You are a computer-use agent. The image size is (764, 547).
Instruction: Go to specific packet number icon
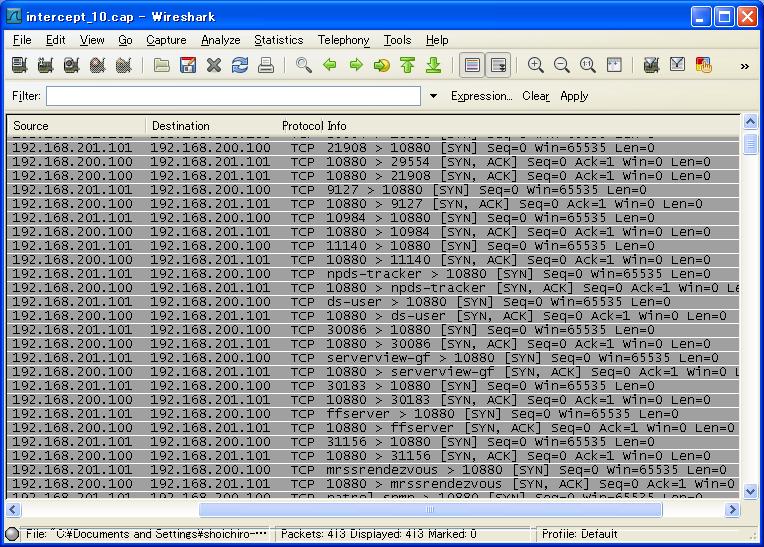coord(382,65)
